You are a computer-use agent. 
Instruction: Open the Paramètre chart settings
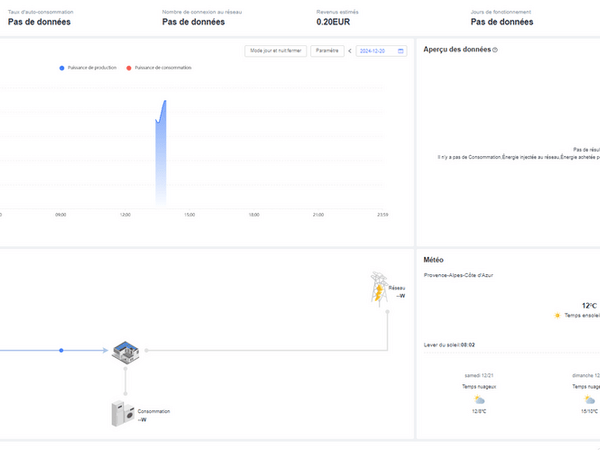[326, 51]
